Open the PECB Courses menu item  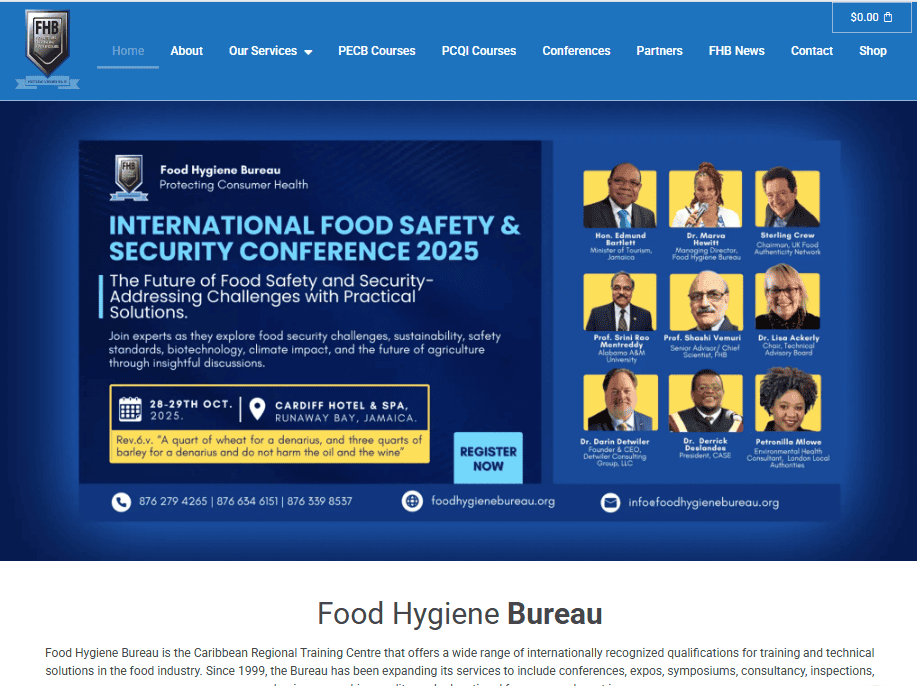pyautogui.click(x=377, y=51)
